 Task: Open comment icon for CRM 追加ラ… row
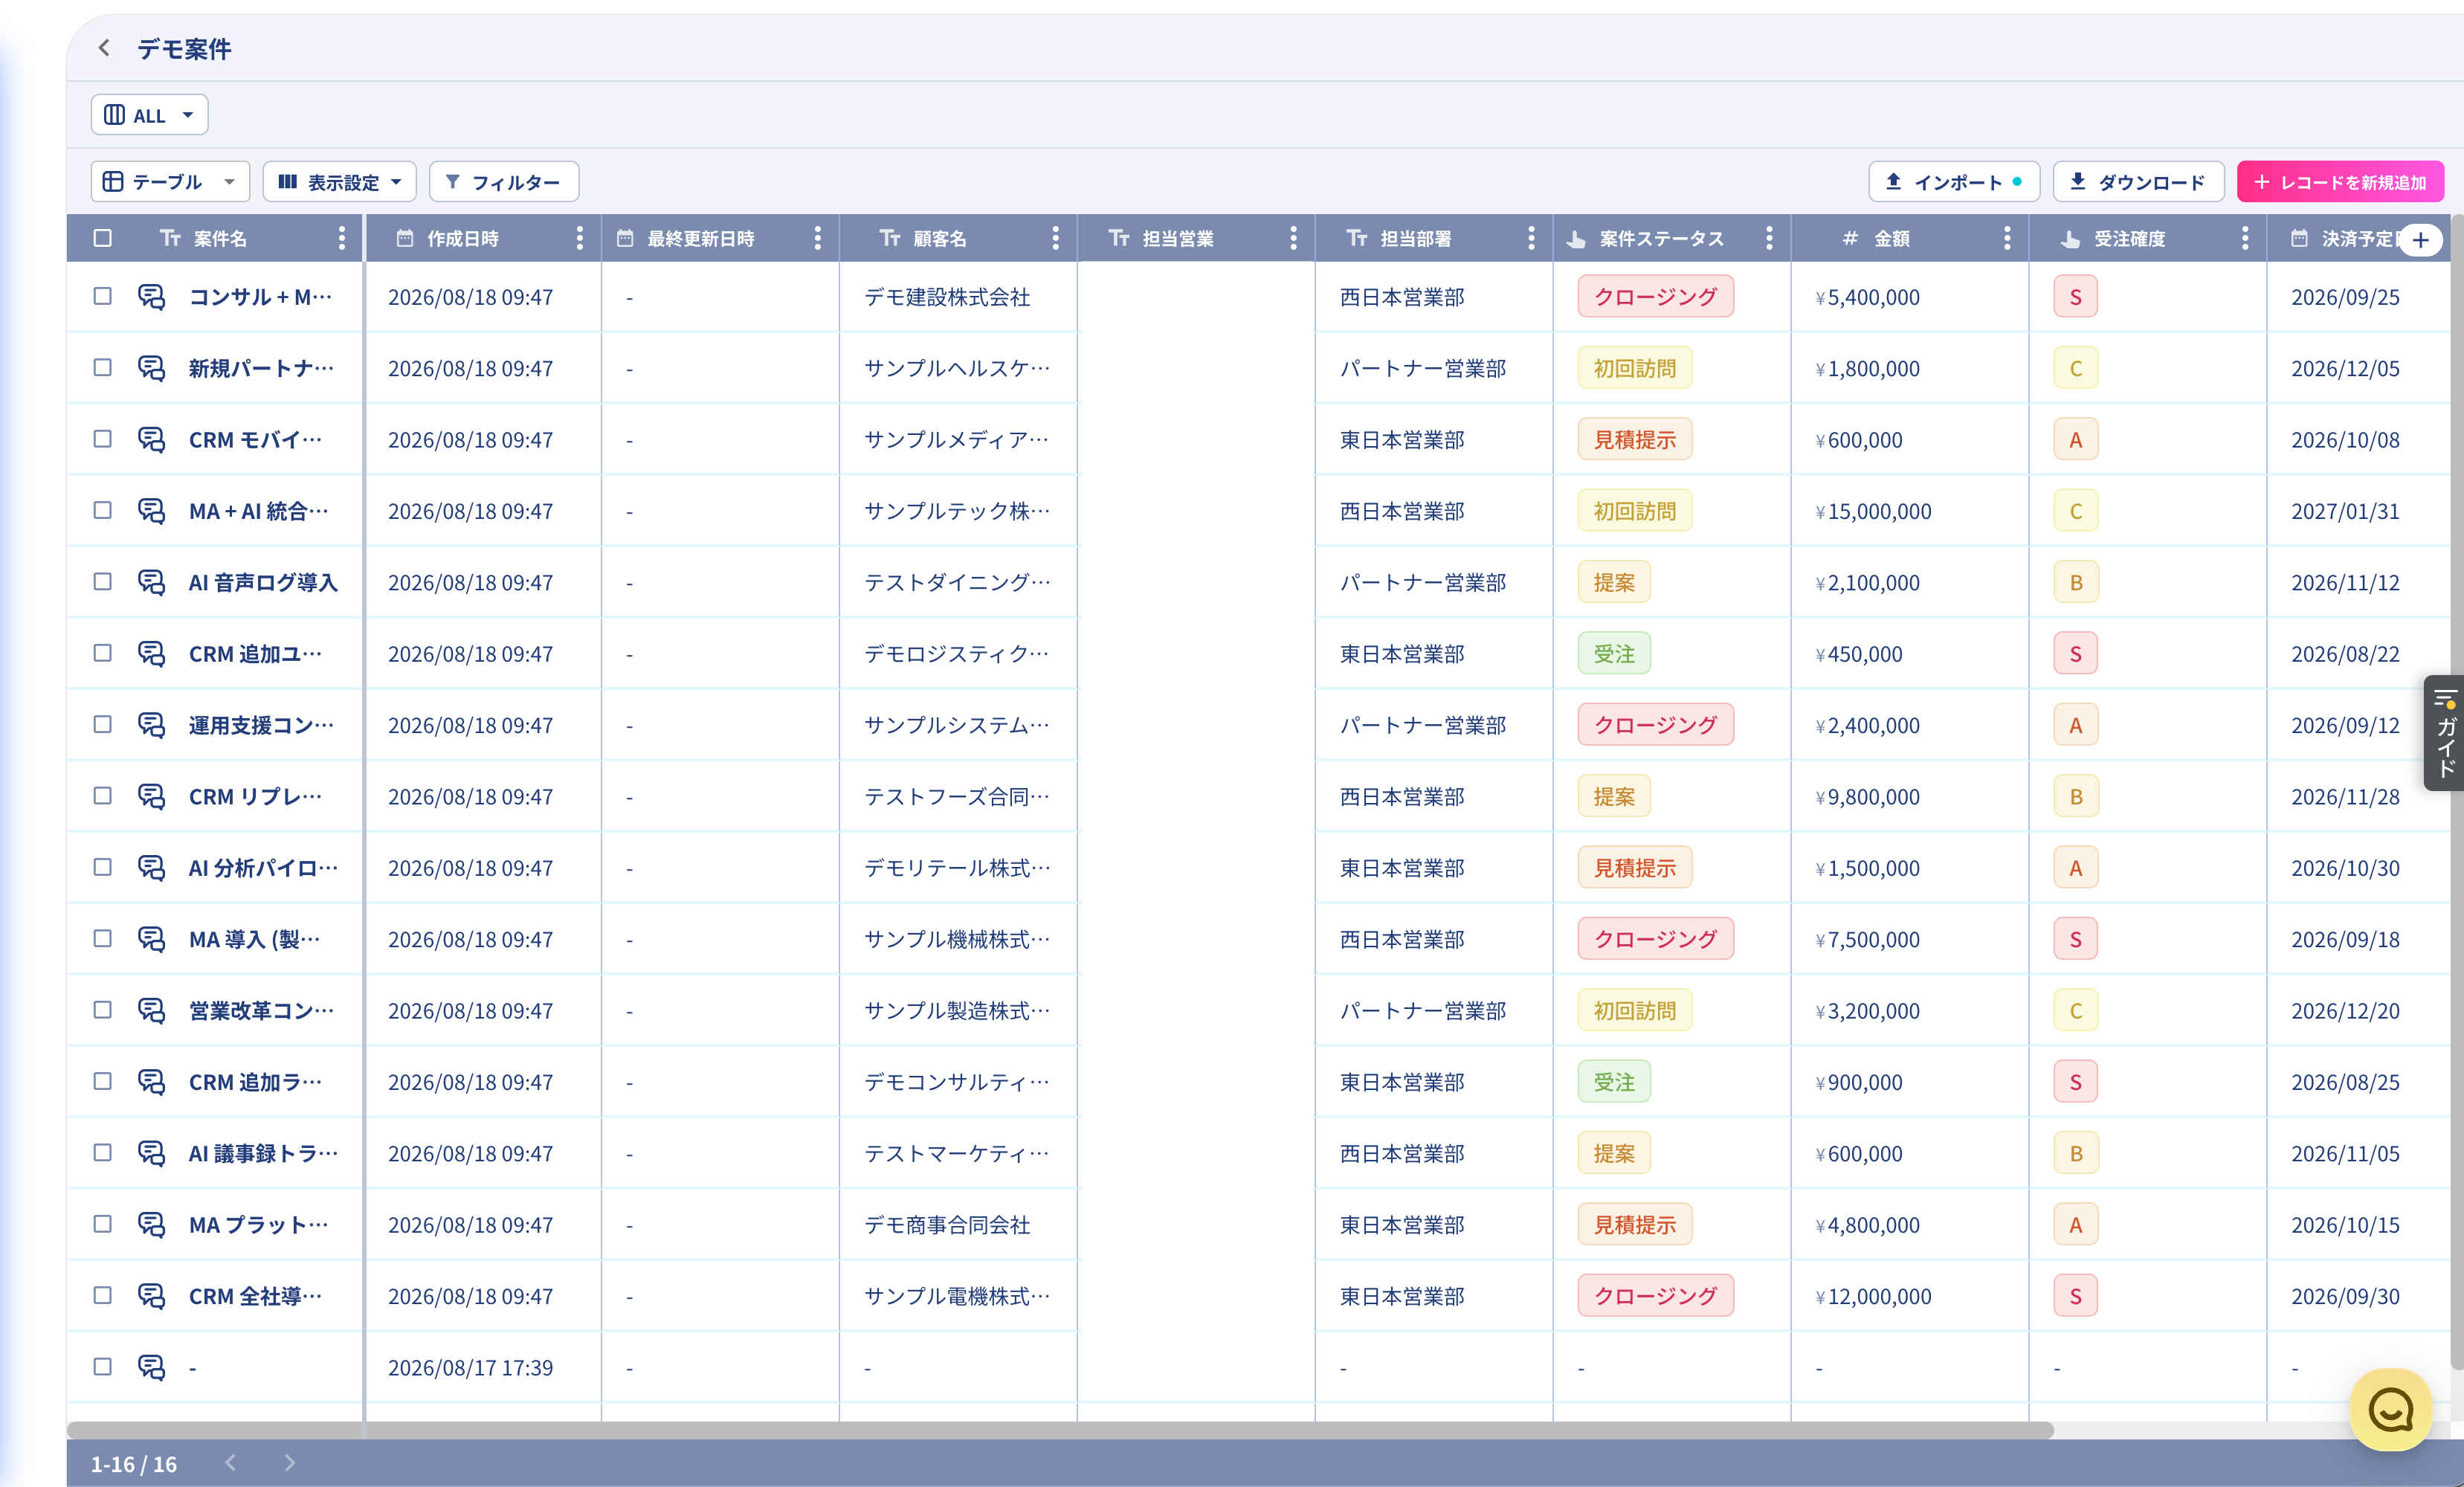coord(151,1082)
